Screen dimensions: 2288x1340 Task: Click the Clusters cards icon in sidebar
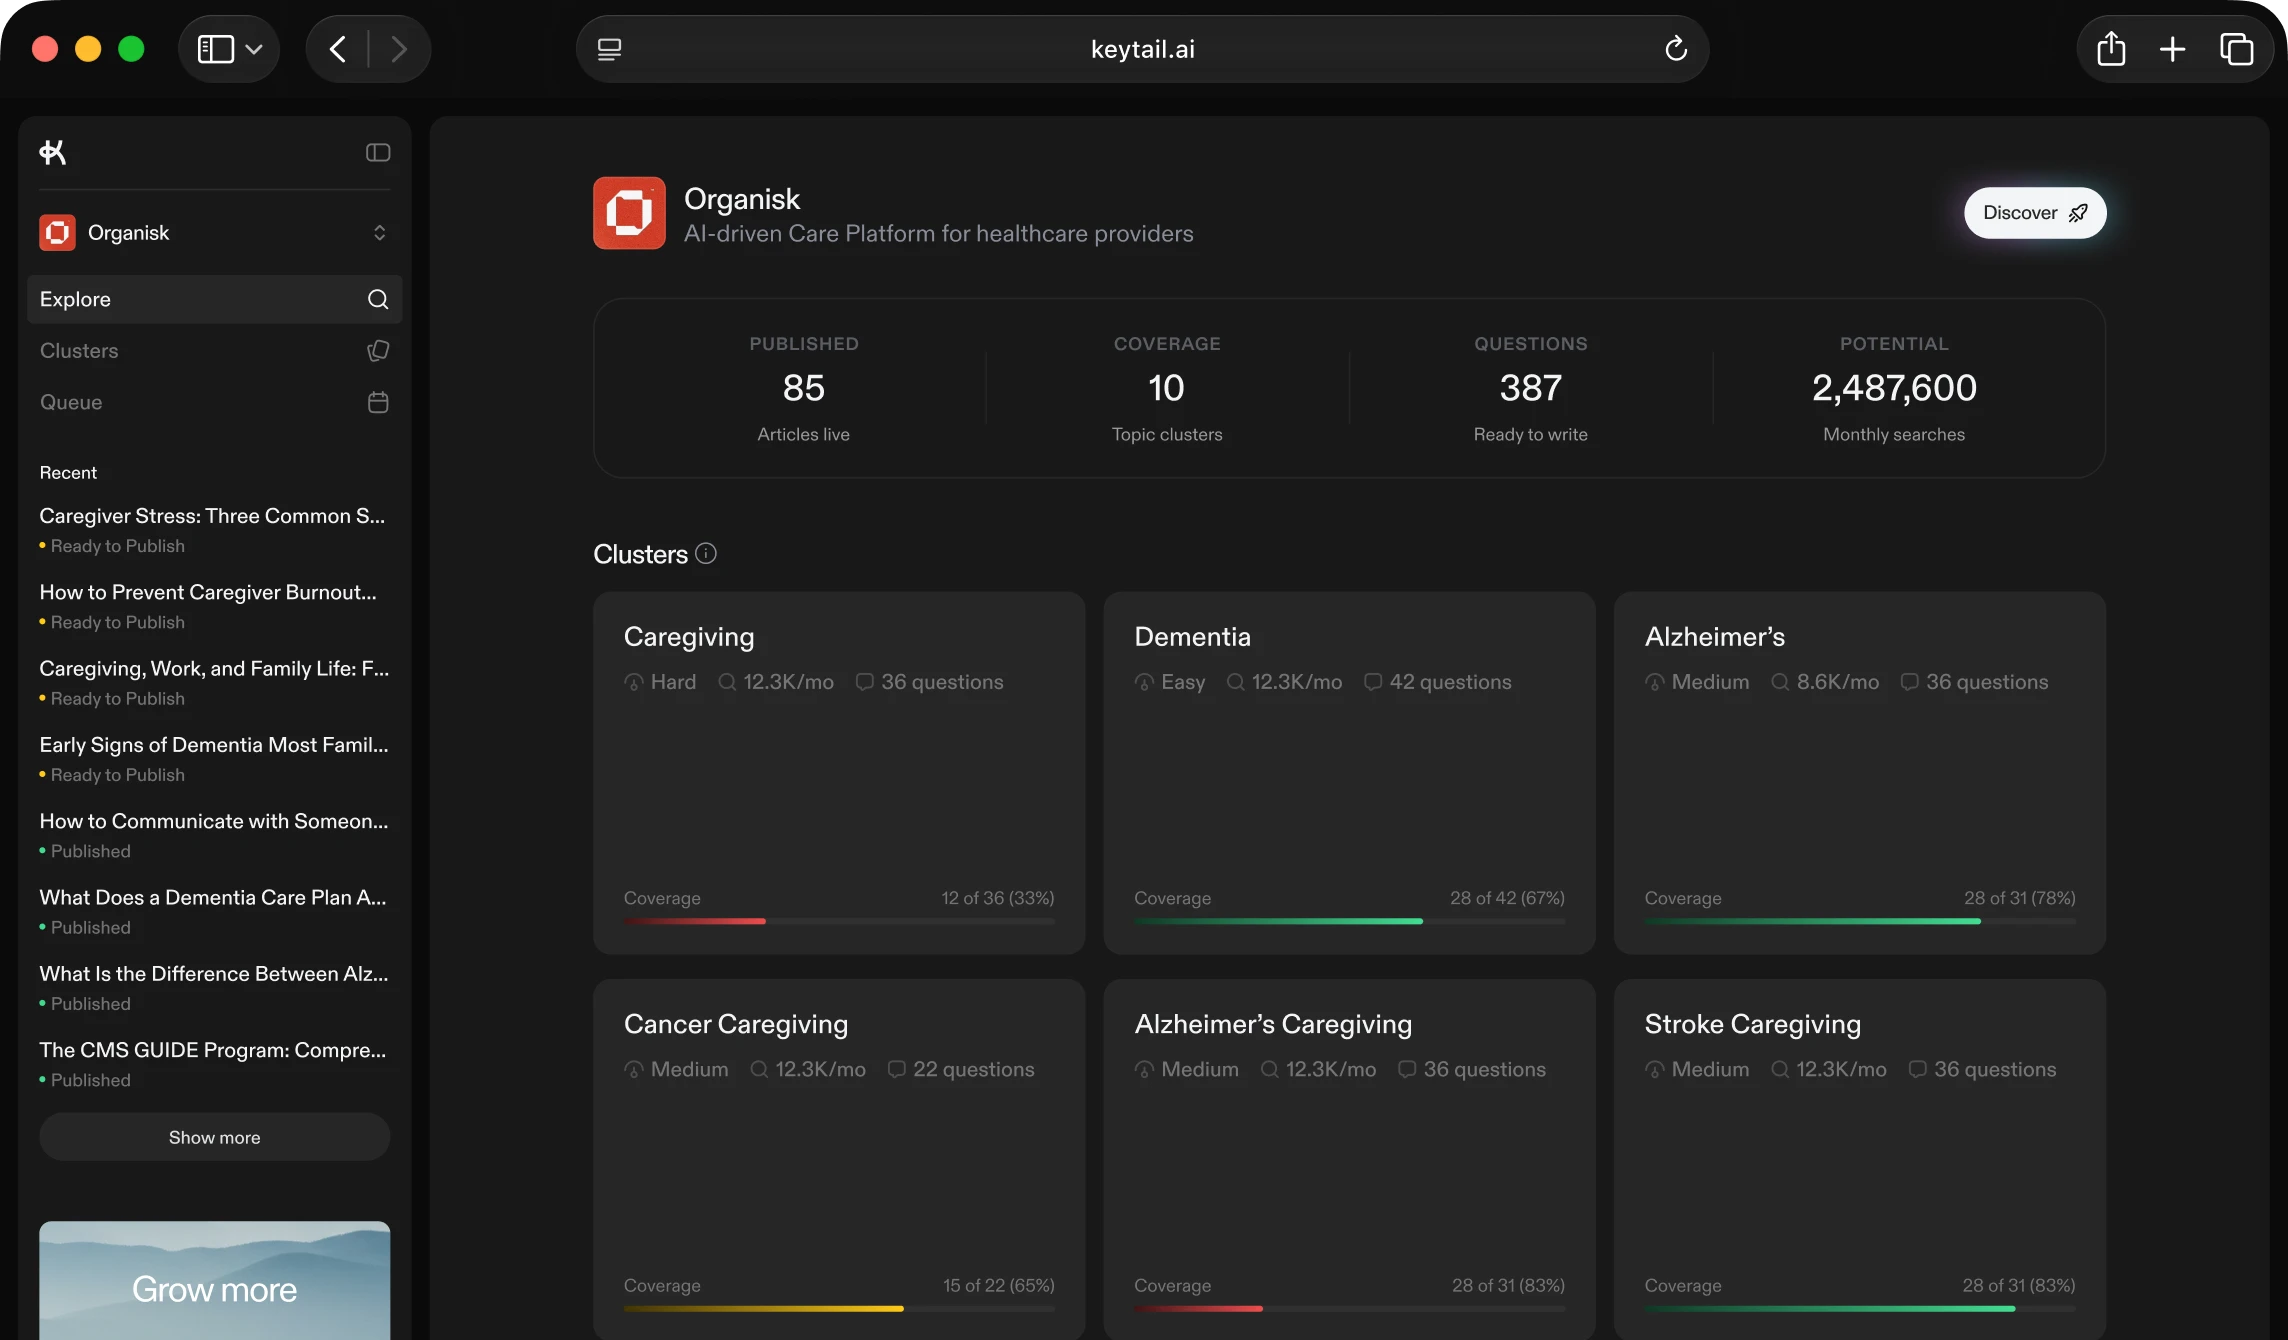pos(377,351)
